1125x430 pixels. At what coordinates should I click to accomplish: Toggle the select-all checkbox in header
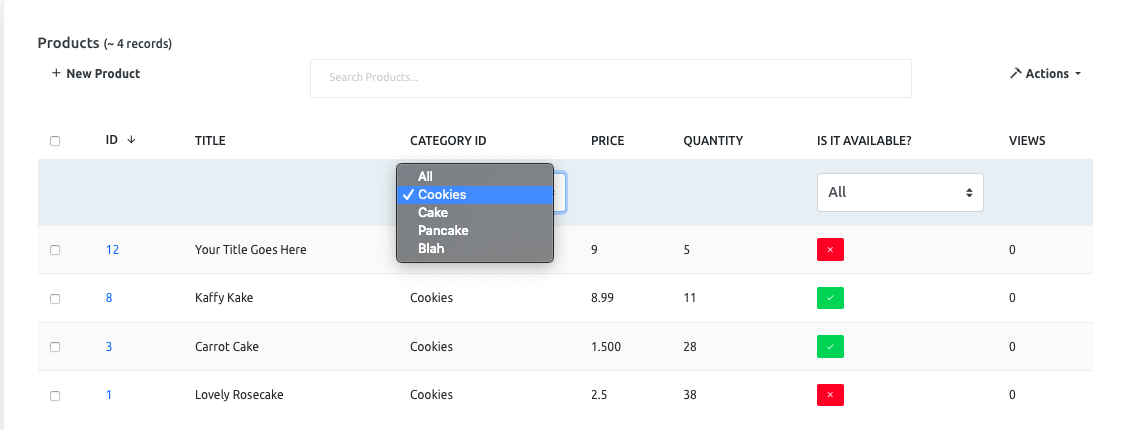pos(55,141)
